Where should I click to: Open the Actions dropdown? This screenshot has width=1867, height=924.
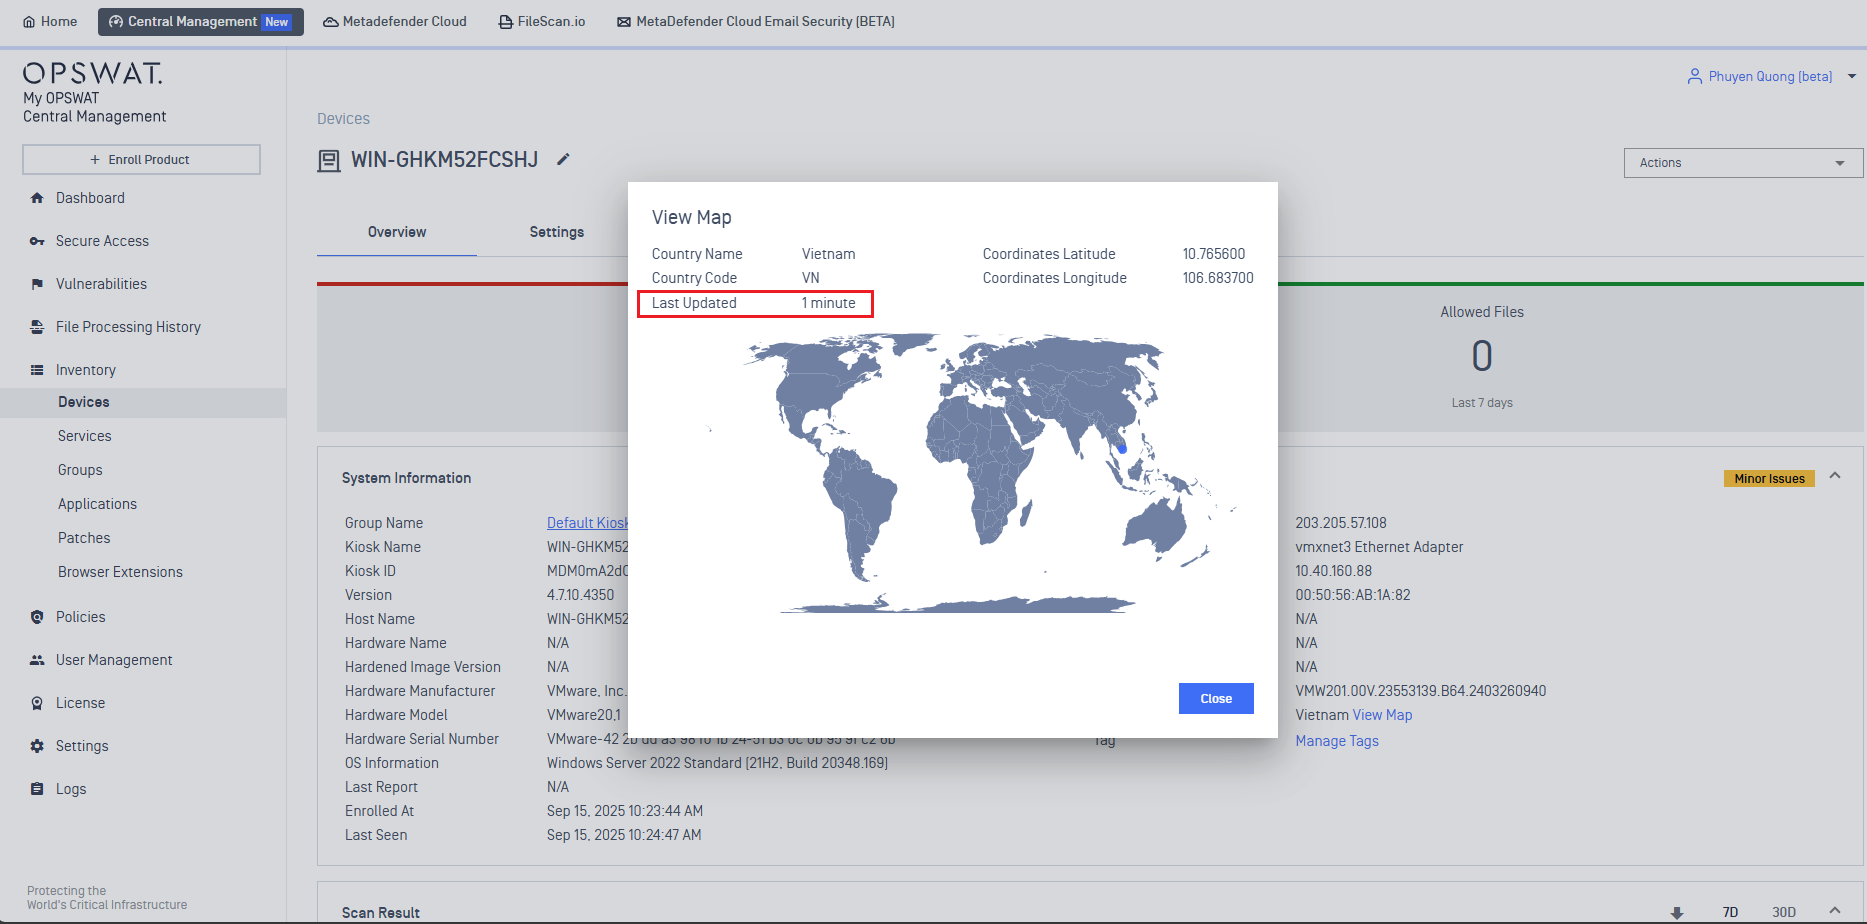point(1742,163)
